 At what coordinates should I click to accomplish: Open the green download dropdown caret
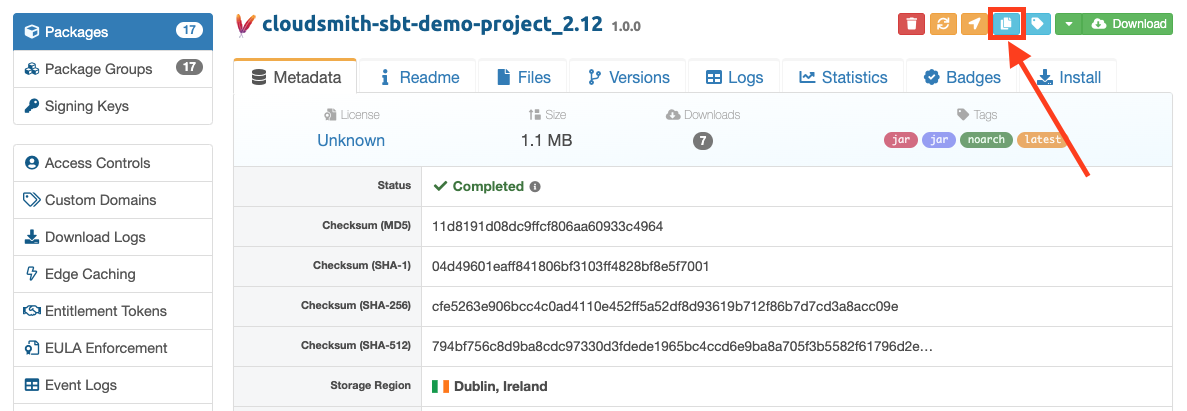(1069, 23)
